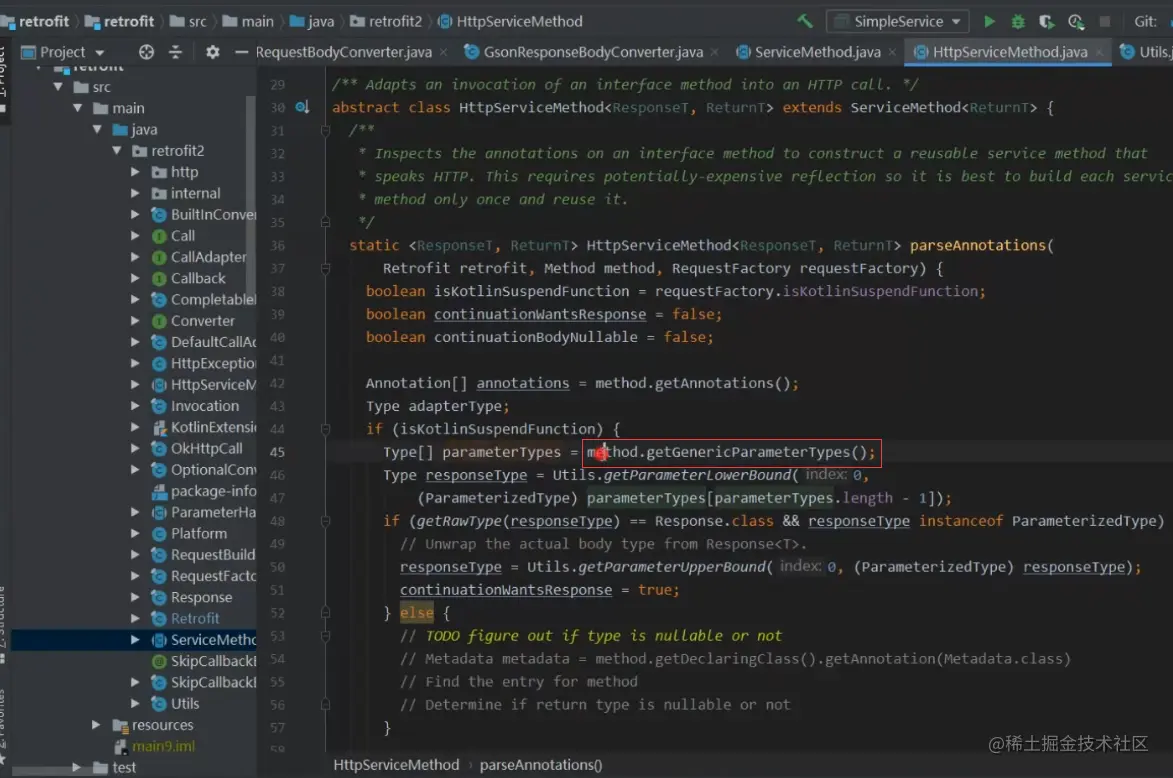Screen dimensions: 1173x778
Task: Switch to RequestBodyConverter.java tab
Action: (x=343, y=52)
